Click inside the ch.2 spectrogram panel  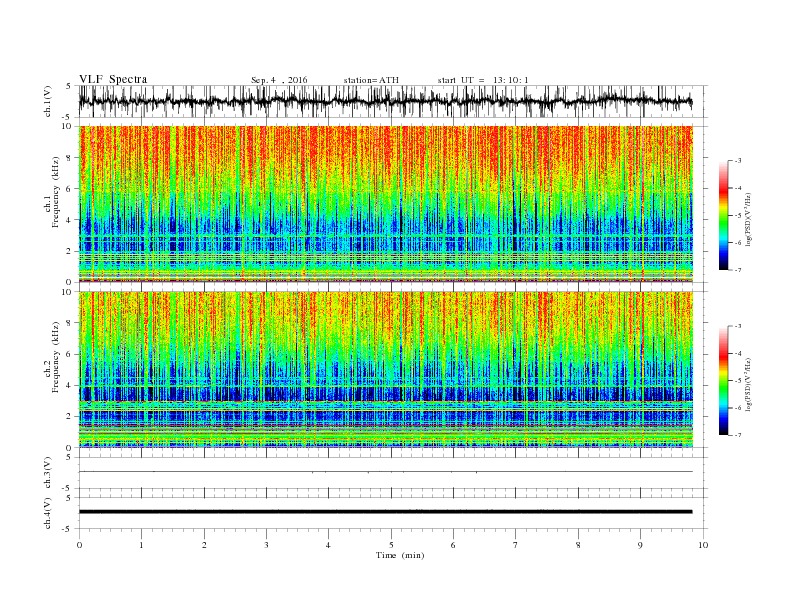[386, 369]
